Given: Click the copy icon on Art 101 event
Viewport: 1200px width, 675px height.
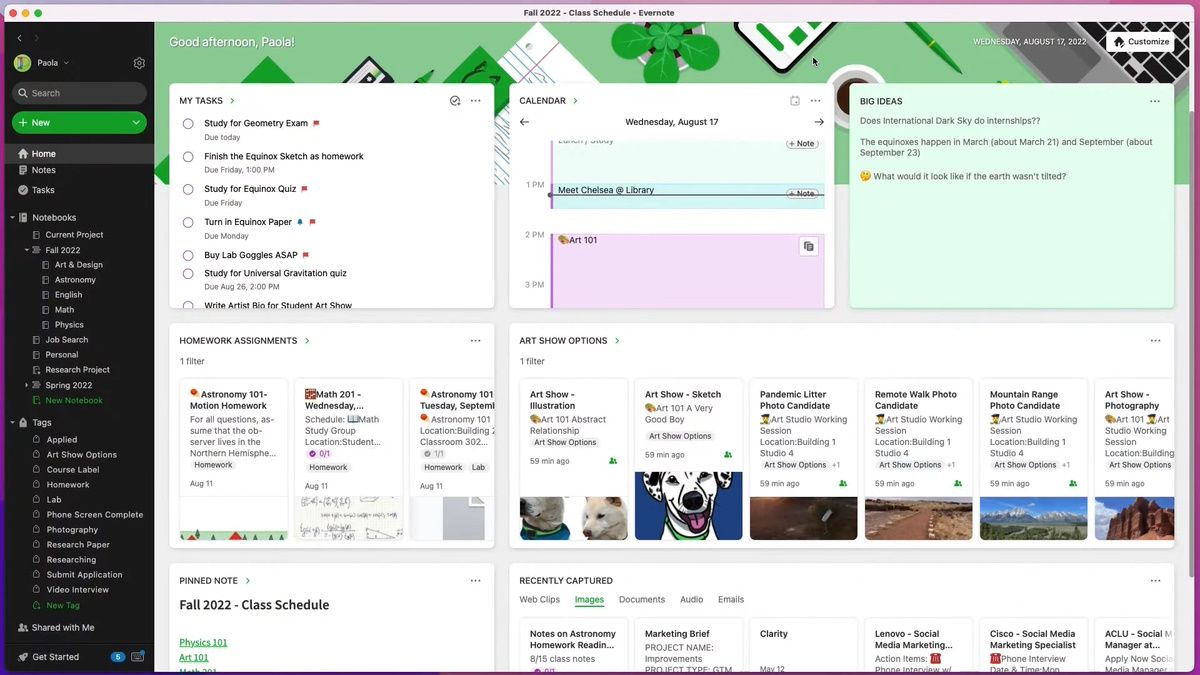Looking at the screenshot, I should tap(808, 246).
